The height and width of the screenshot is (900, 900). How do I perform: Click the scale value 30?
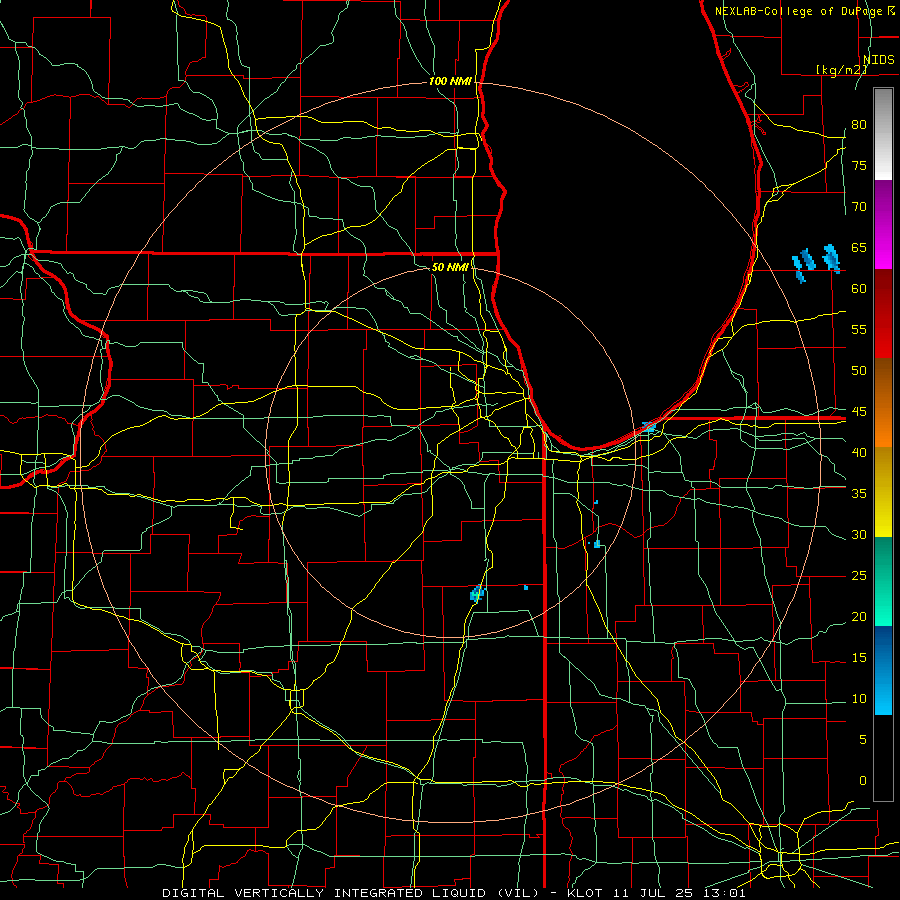coord(859,534)
